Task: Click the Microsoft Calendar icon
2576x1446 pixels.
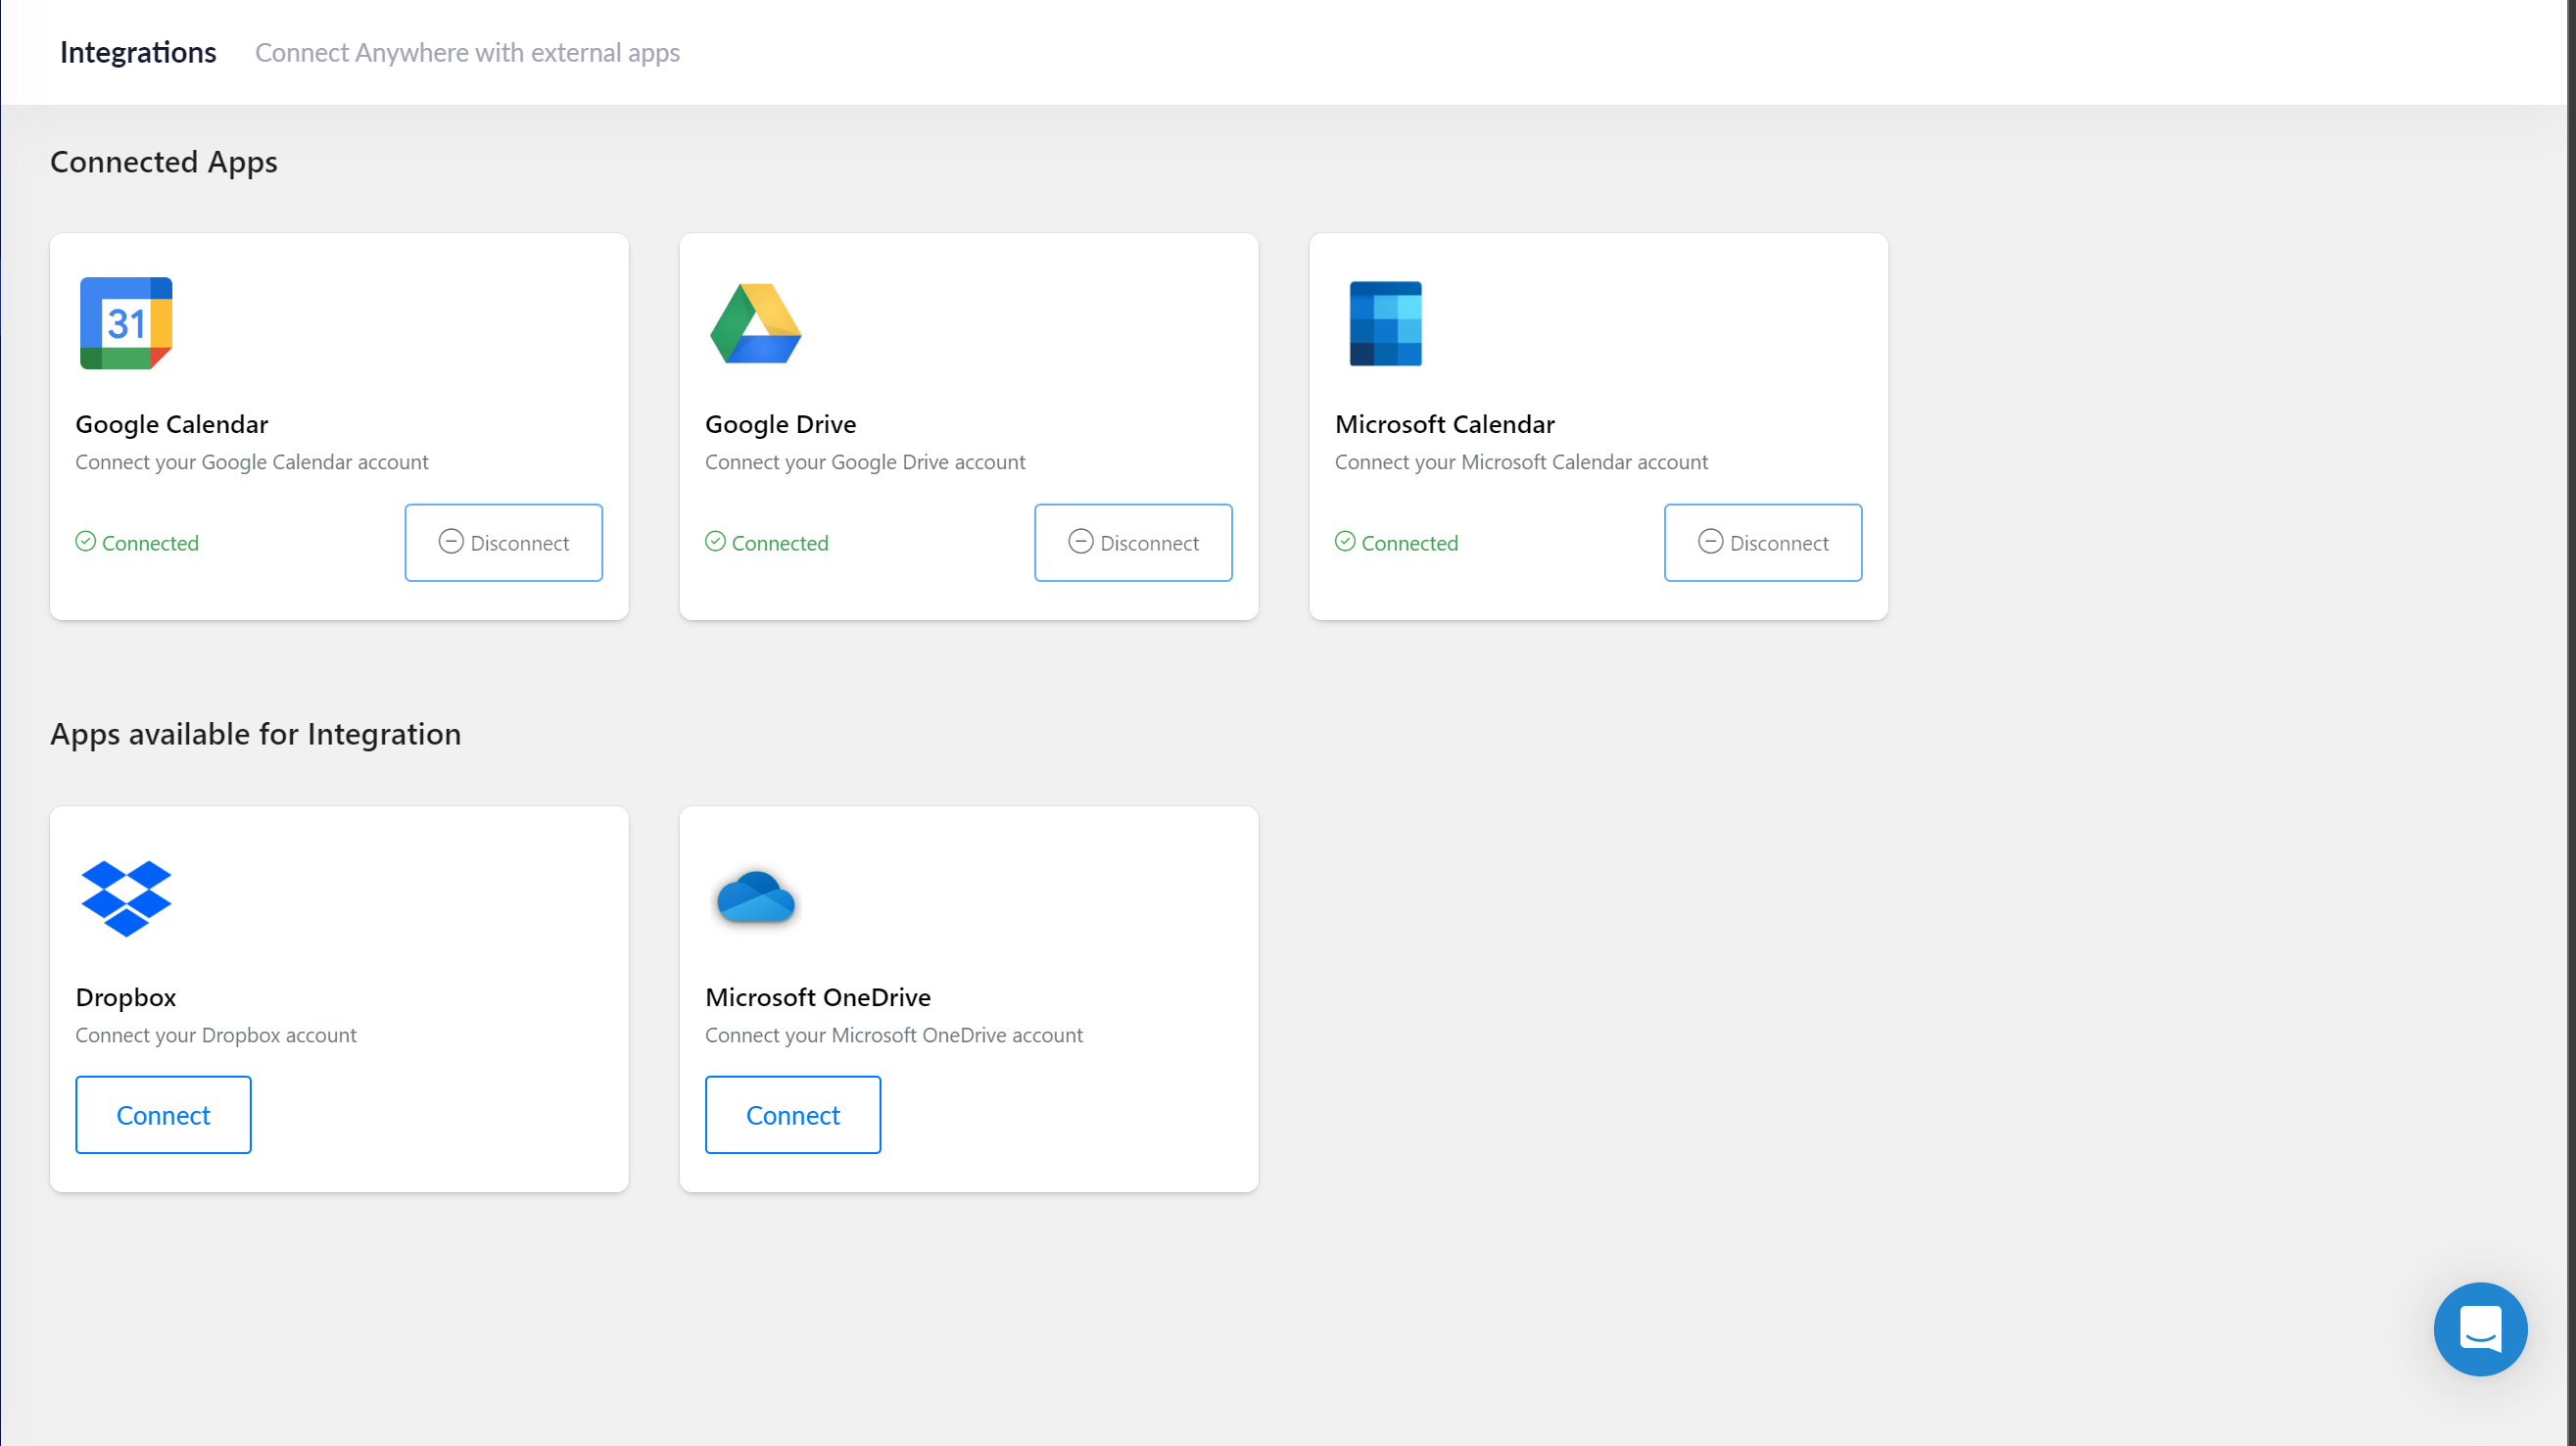Action: point(1385,322)
